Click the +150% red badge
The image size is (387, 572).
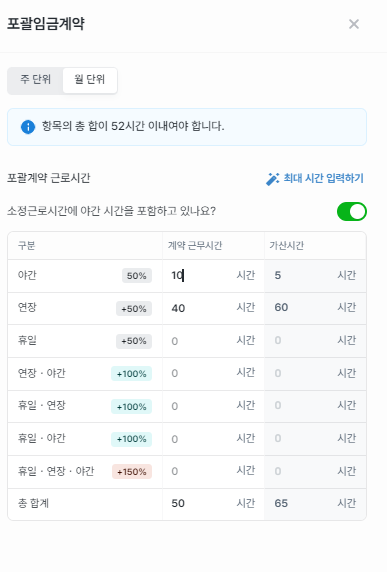coord(132,472)
